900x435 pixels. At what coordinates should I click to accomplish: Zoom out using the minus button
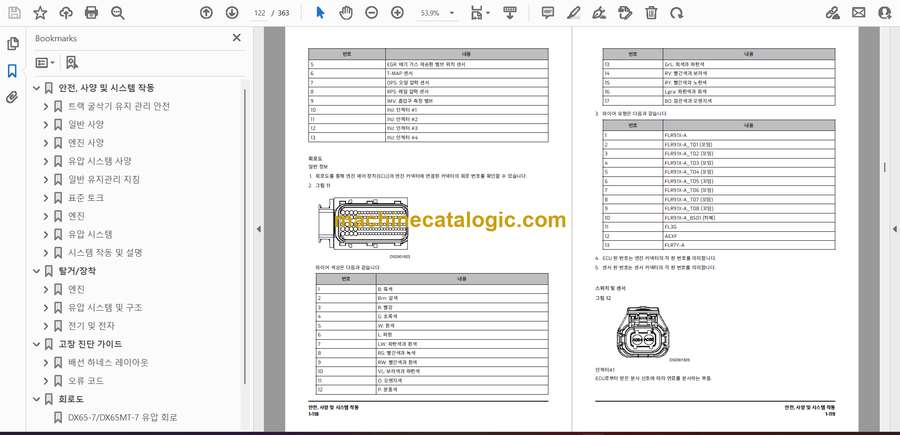pyautogui.click(x=371, y=13)
